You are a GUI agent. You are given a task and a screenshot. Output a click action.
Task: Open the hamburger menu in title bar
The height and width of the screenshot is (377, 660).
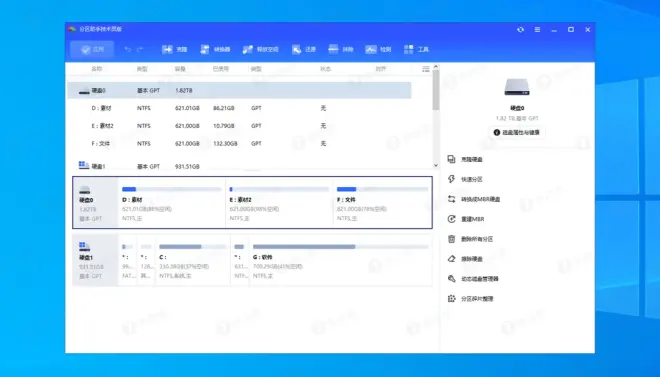pos(538,29)
